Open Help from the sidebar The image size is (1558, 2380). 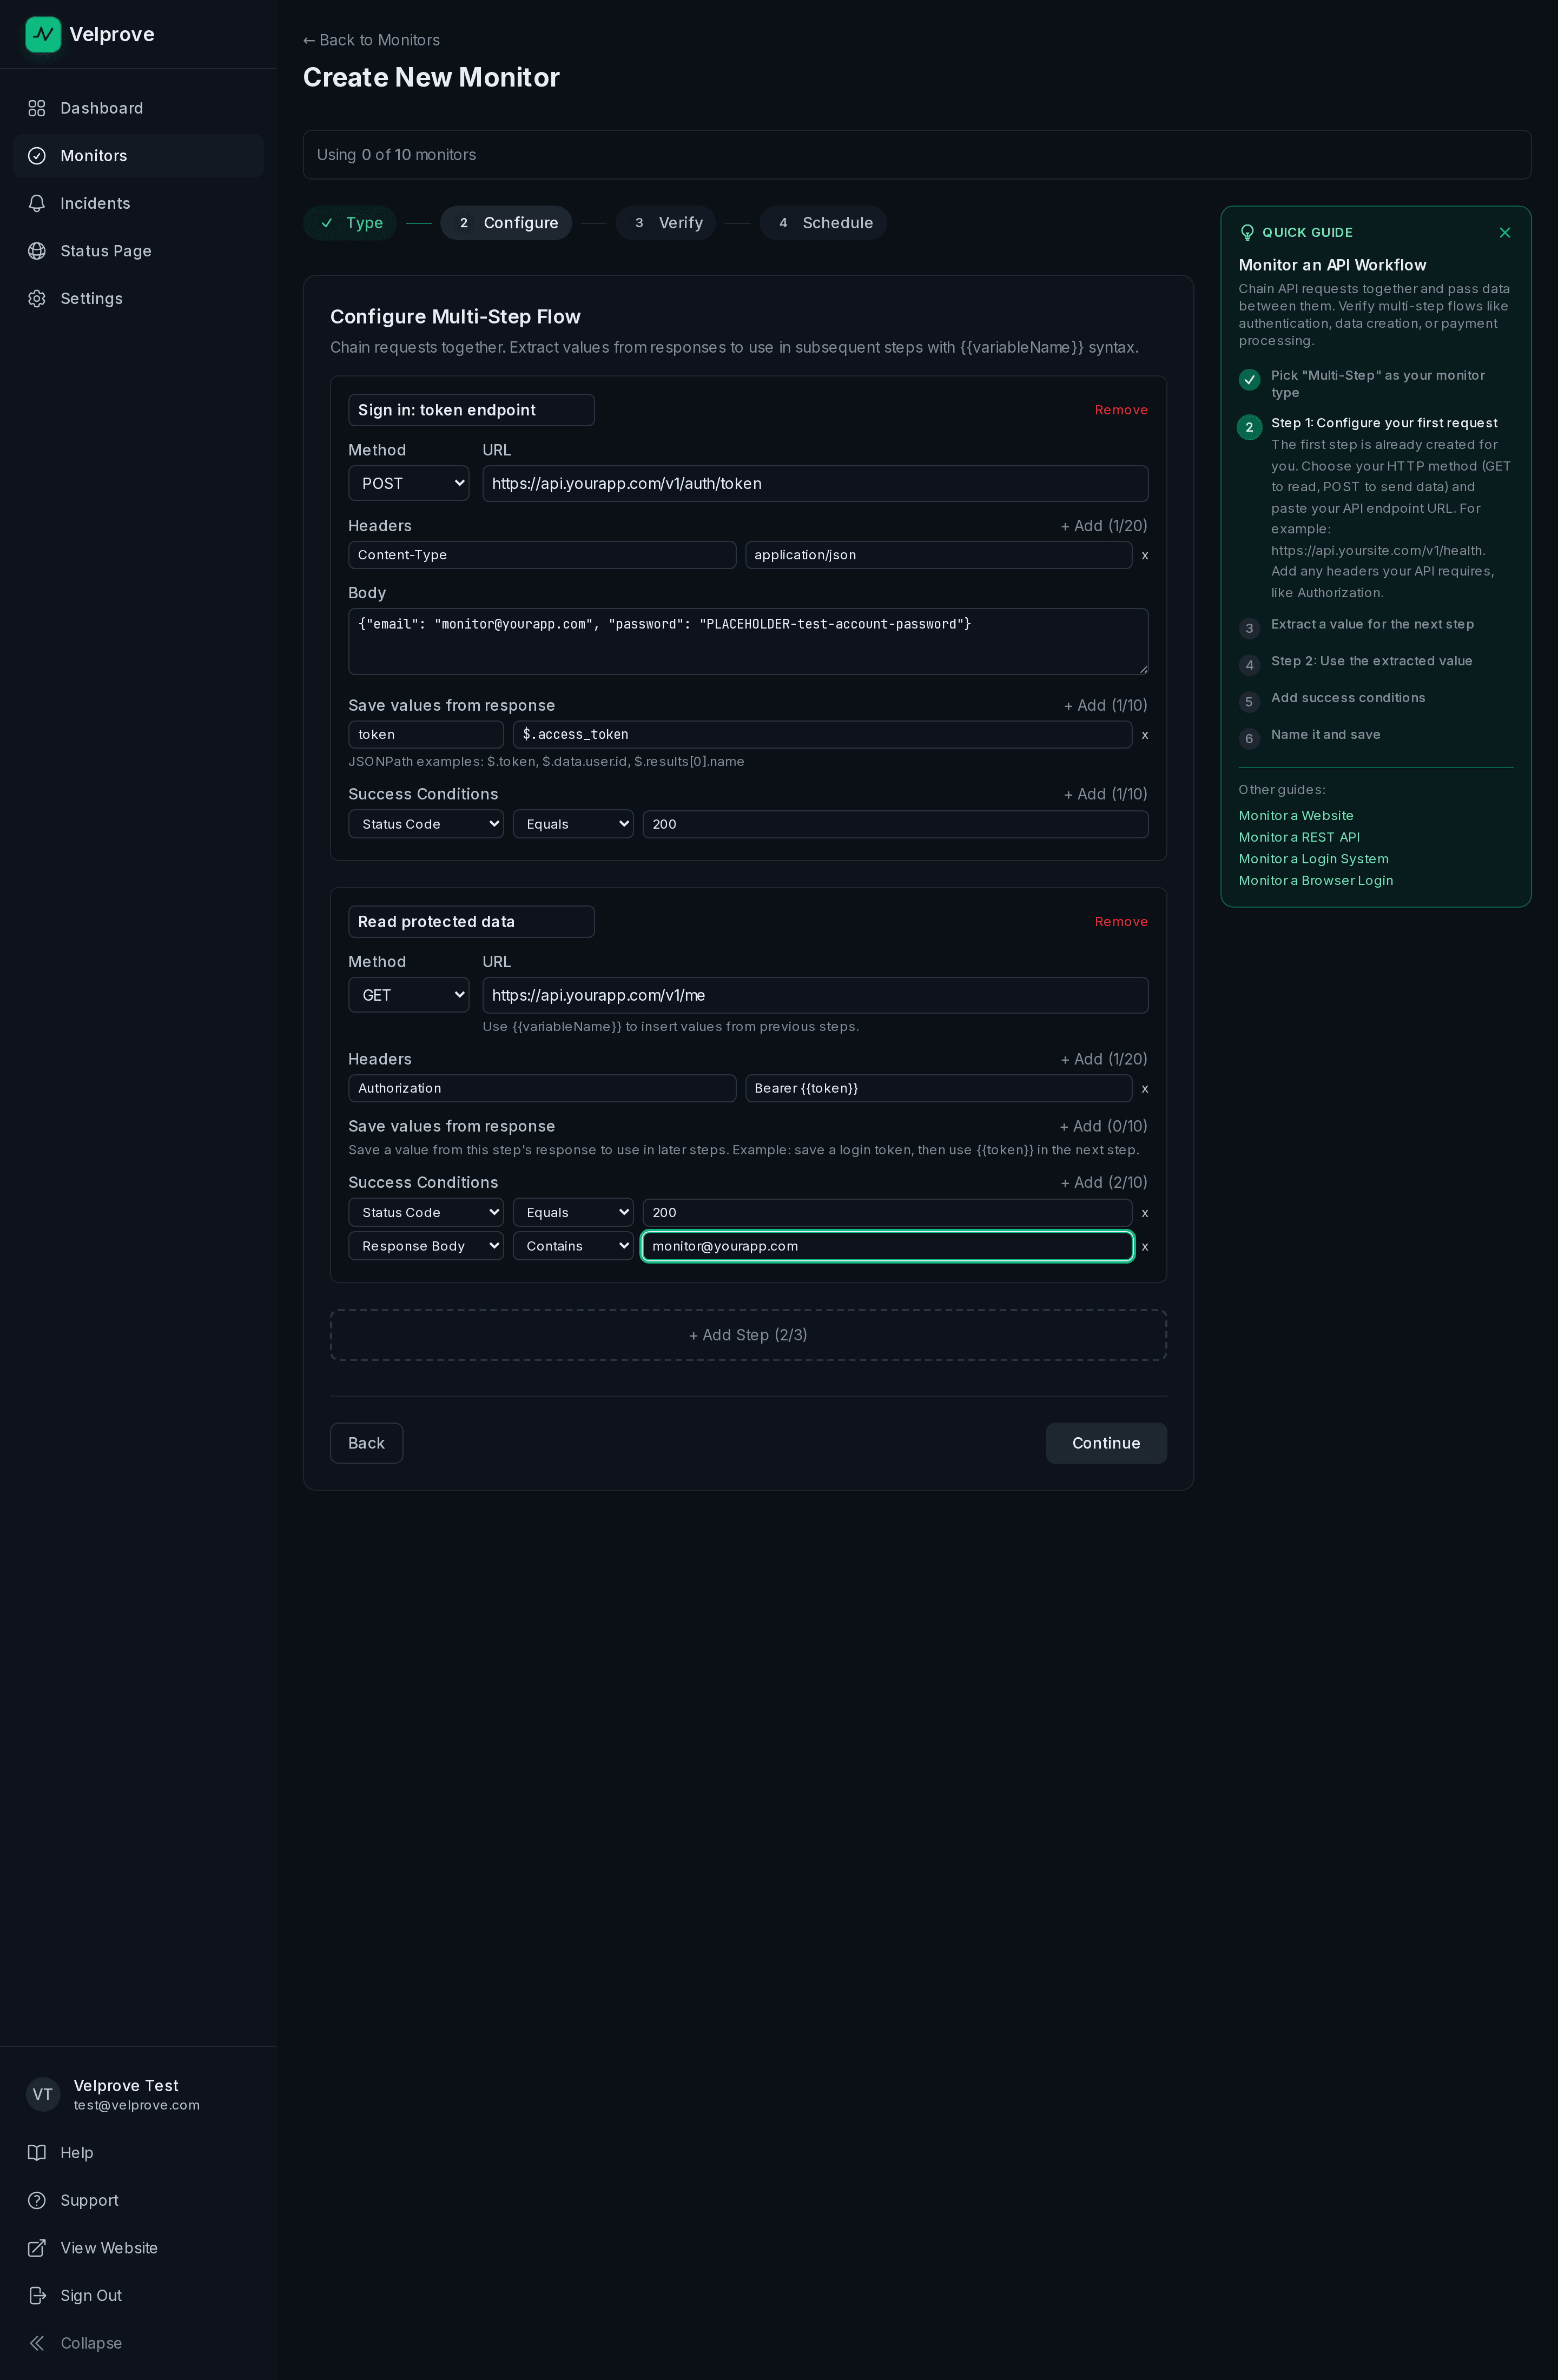click(x=138, y=2152)
